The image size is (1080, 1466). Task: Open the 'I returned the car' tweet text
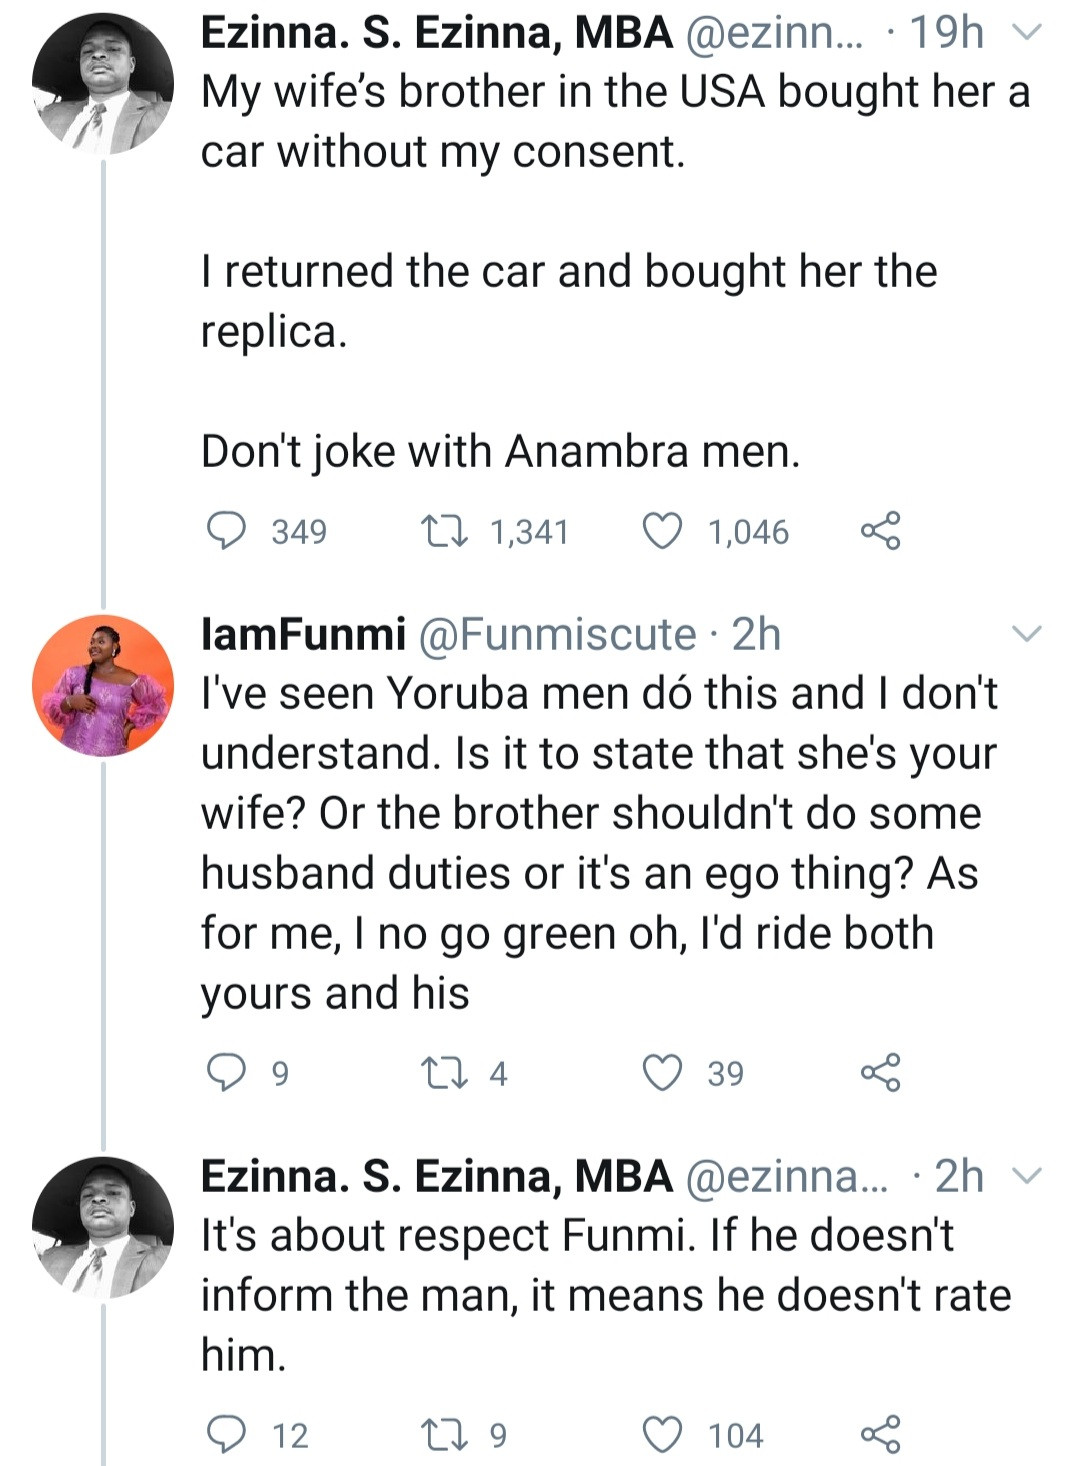coord(568,300)
